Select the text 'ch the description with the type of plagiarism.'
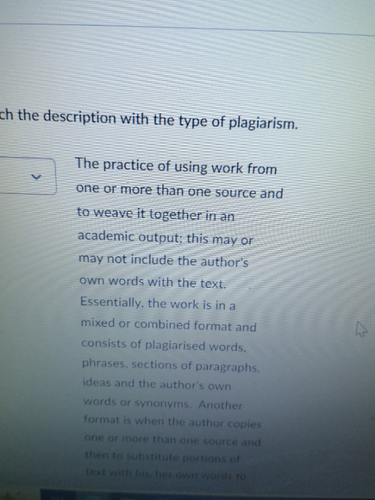The width and height of the screenshot is (375, 500). point(149,120)
